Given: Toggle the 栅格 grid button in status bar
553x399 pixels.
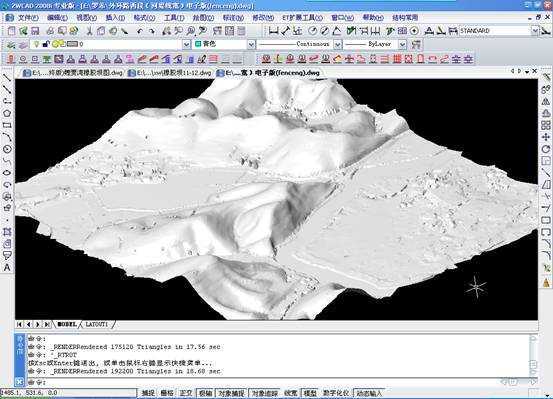Looking at the screenshot, I should tap(167, 393).
